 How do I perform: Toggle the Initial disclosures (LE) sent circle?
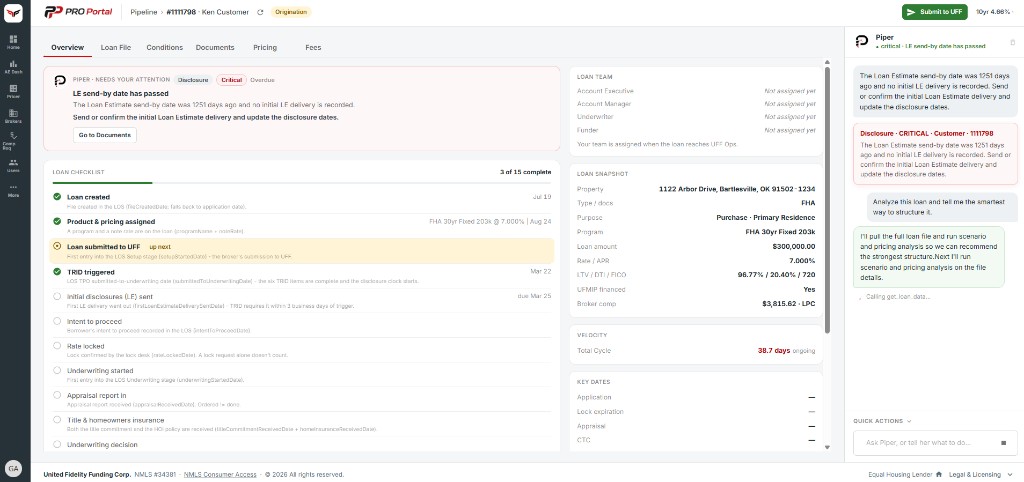[x=57, y=296]
